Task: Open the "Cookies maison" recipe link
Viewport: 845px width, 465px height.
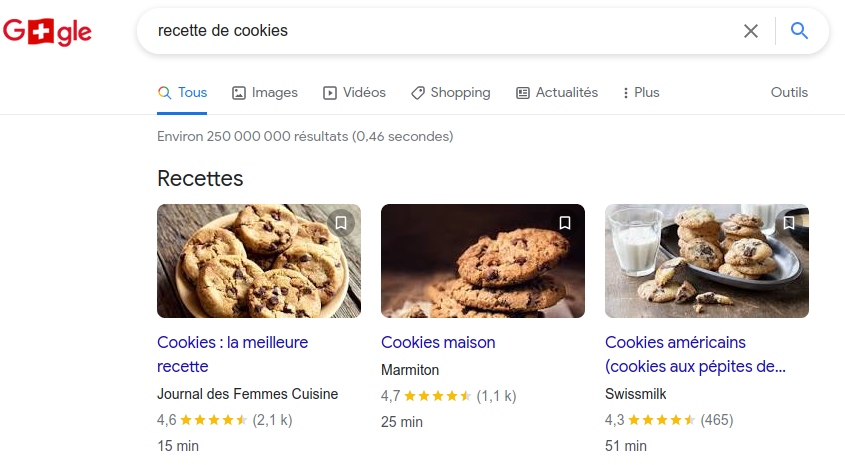Action: tap(438, 342)
